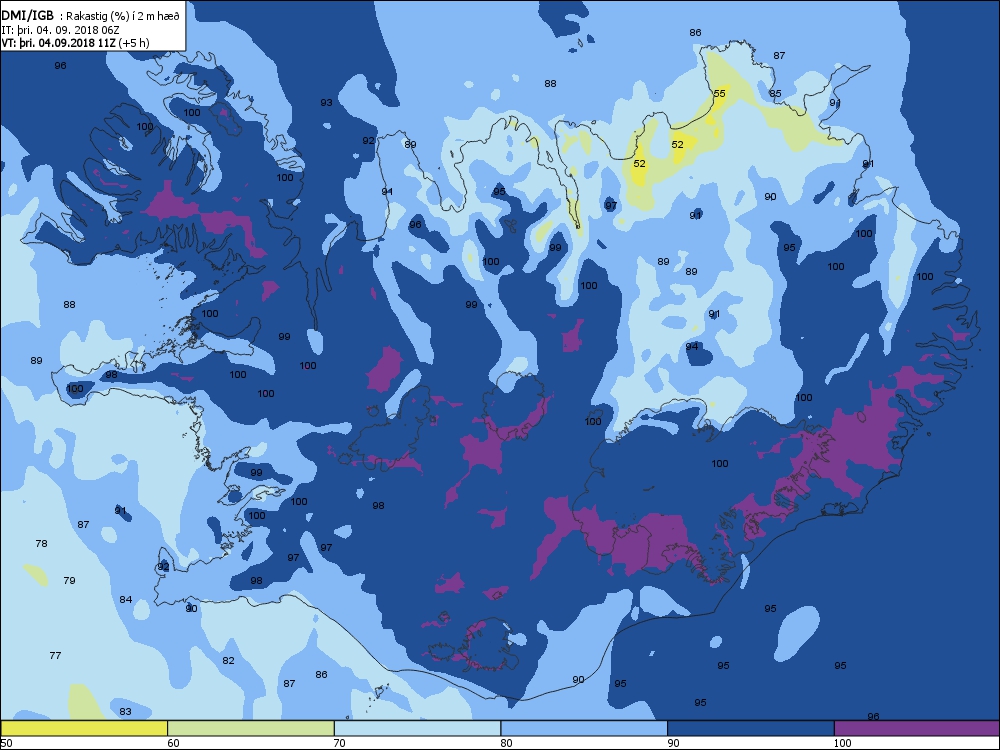
Task: Click the 'Rakastig (%) í 2 m hæð' label
Action: 123,17
